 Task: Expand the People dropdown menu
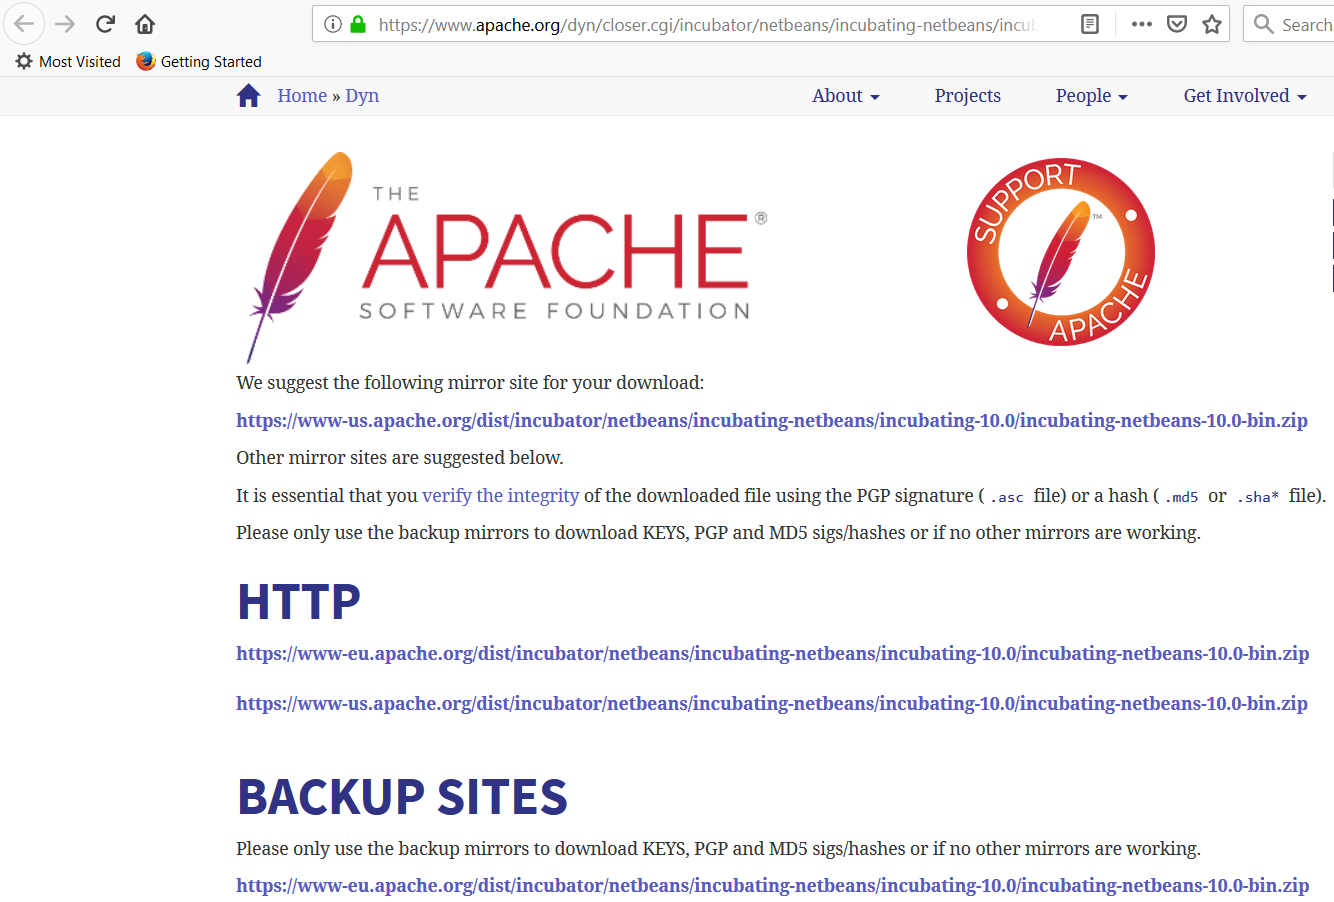1092,96
